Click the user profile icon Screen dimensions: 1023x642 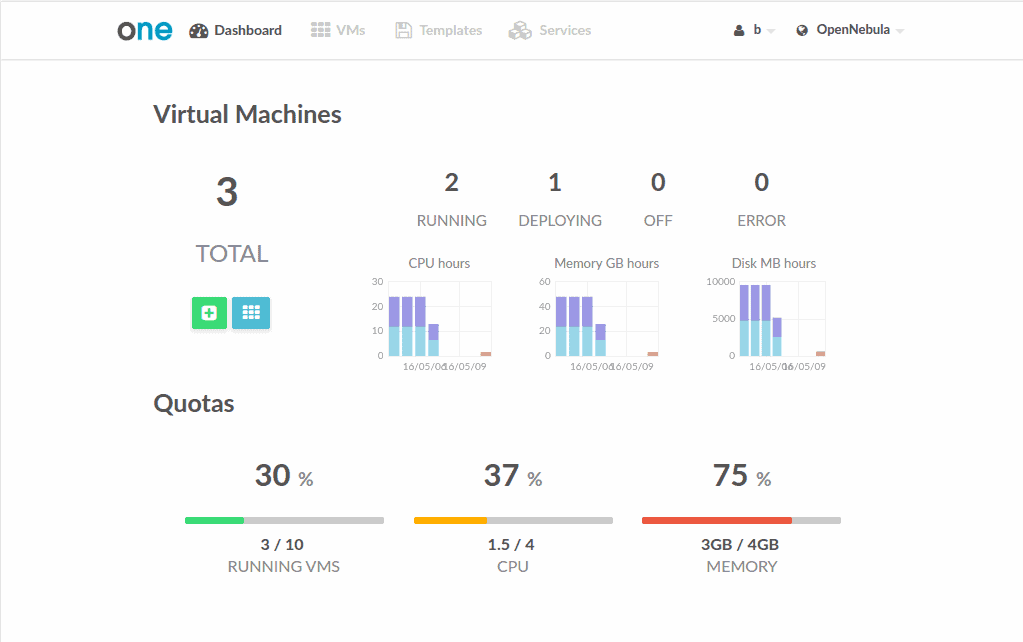click(x=739, y=31)
